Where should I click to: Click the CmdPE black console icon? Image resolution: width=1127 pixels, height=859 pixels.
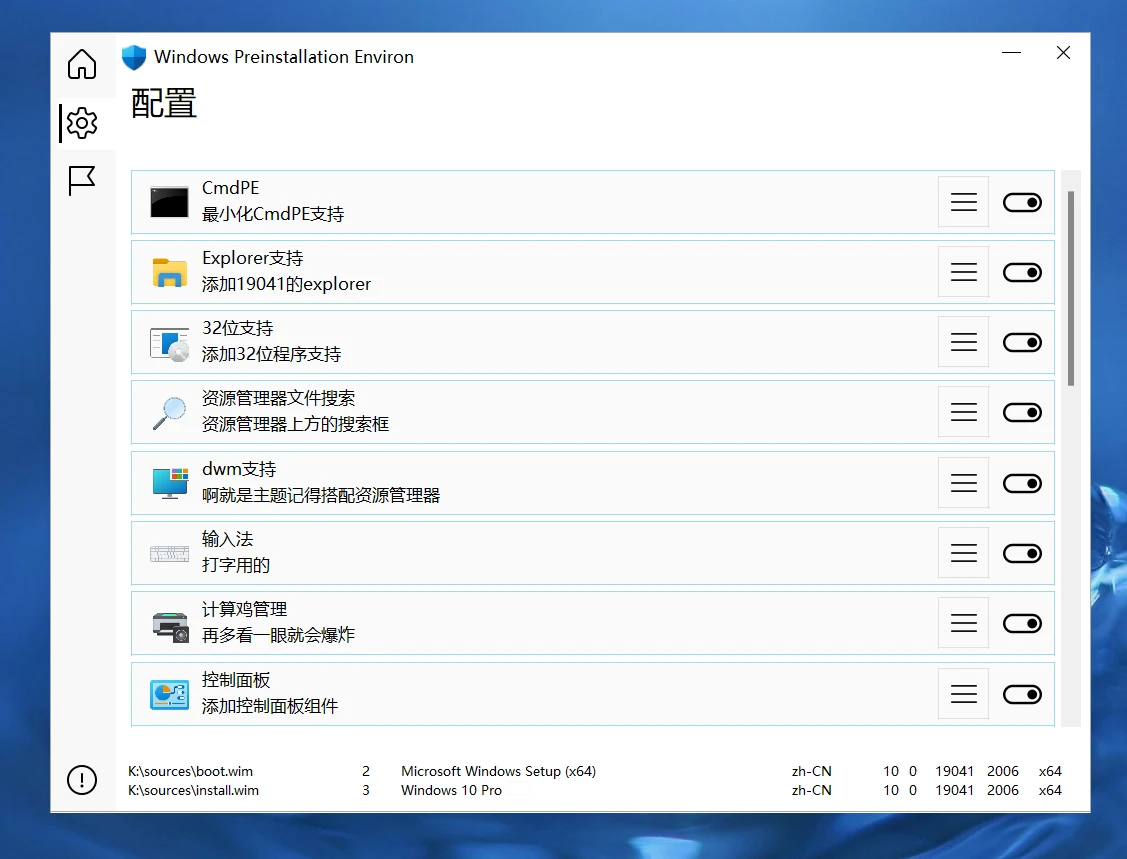pyautogui.click(x=169, y=202)
